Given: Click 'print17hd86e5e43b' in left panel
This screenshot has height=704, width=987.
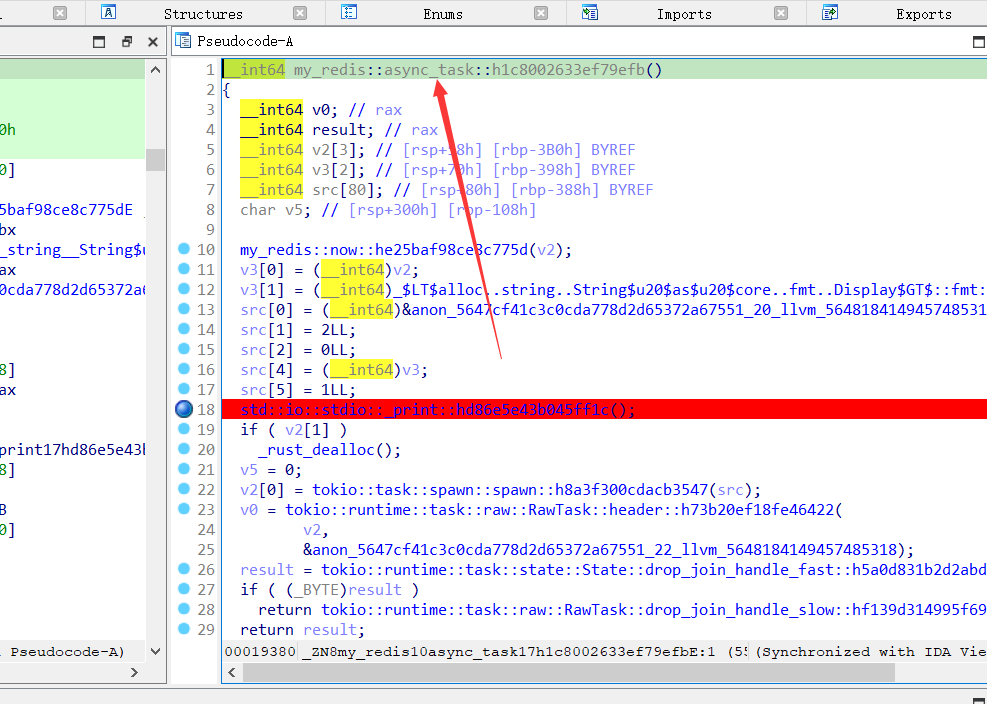Looking at the screenshot, I should [73, 450].
